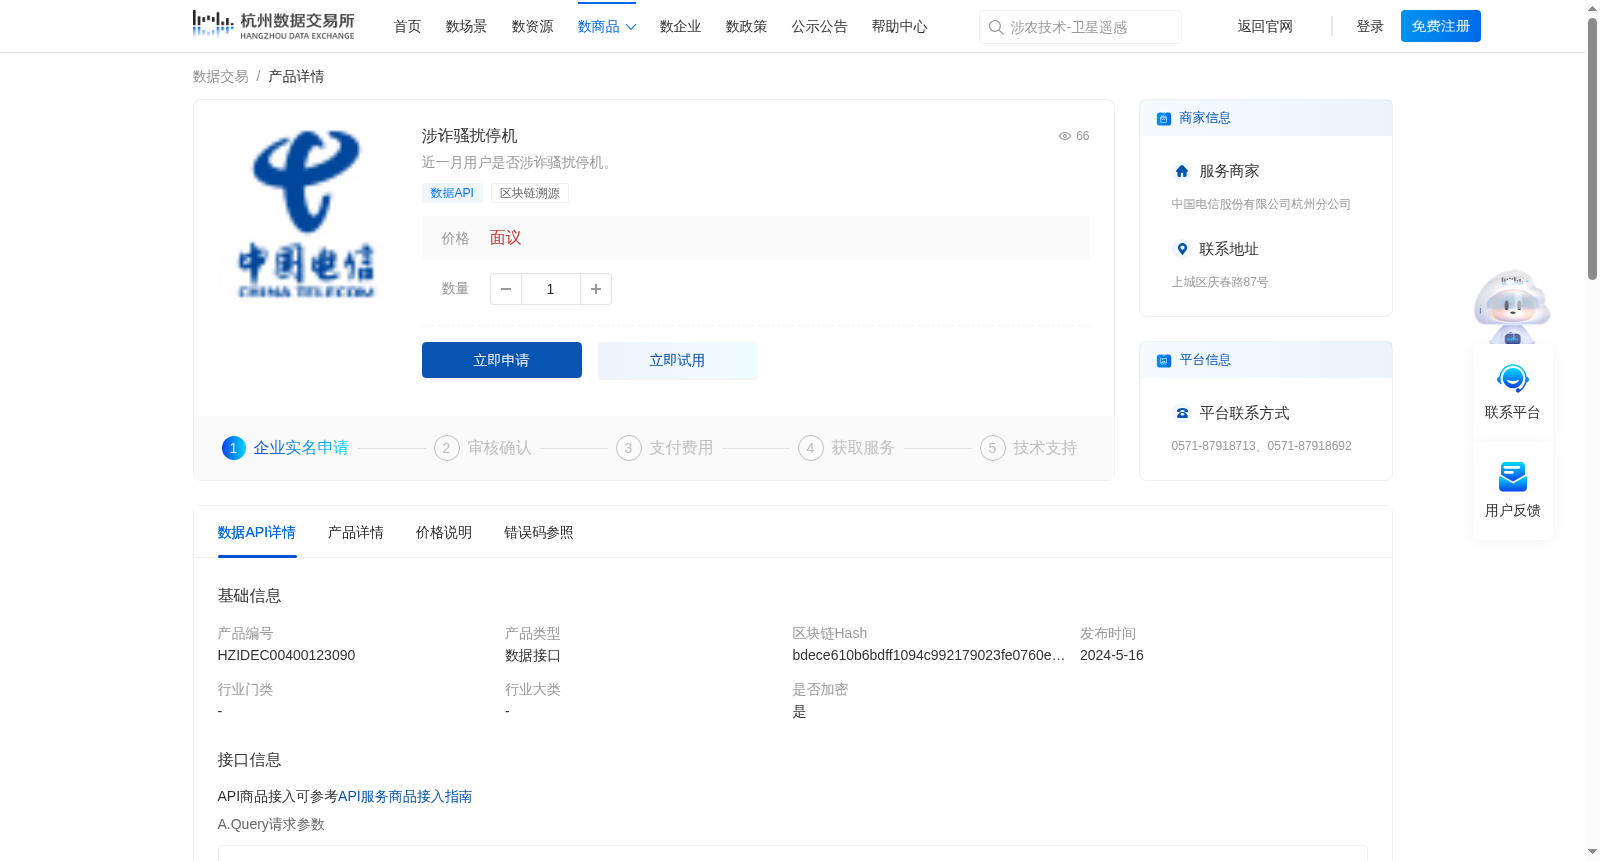Screen dimensions: 1600x861
Task: Click the 免费注册 button
Action: [1441, 26]
